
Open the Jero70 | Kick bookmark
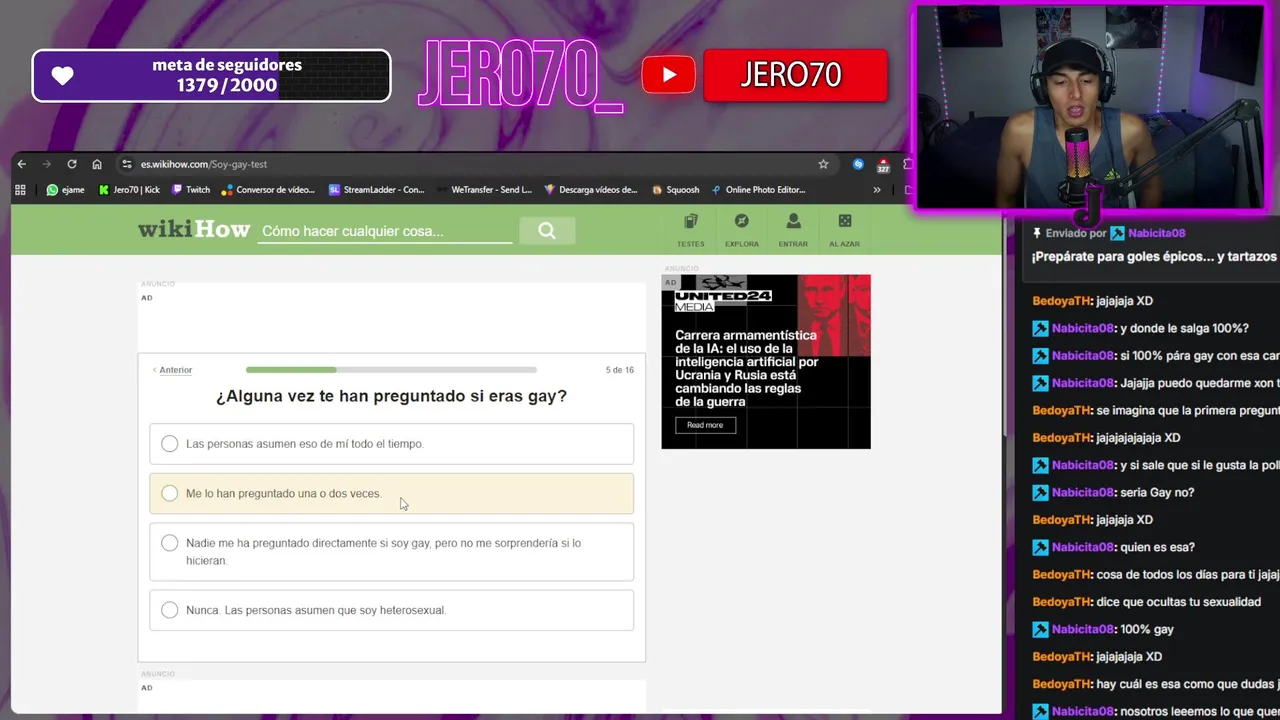coord(130,189)
